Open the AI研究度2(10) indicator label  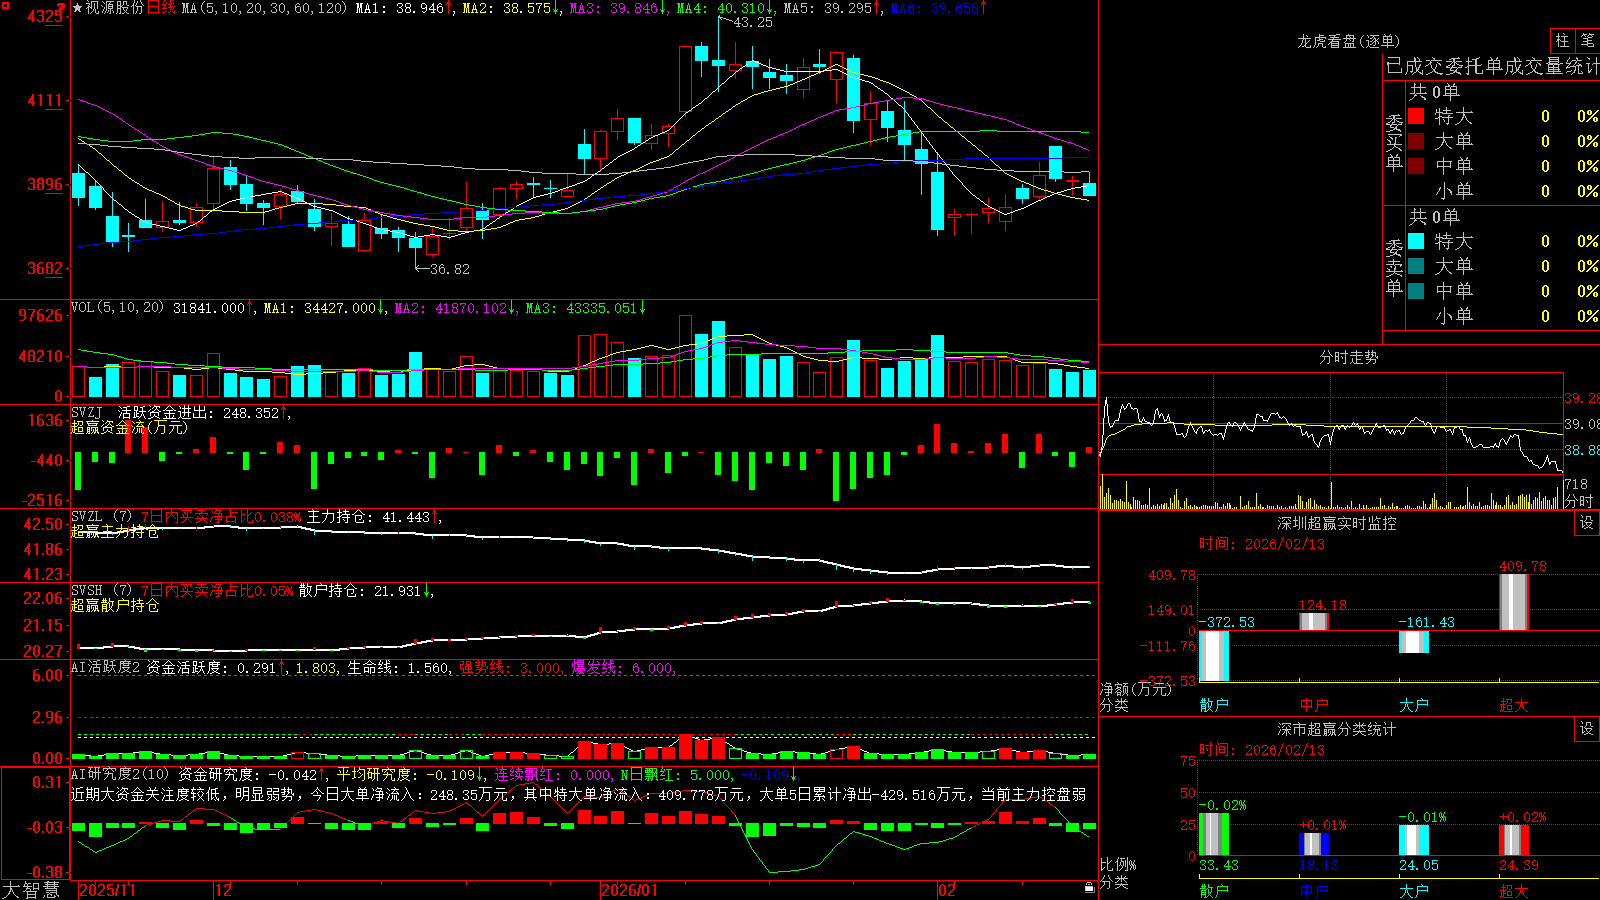pyautogui.click(x=120, y=774)
